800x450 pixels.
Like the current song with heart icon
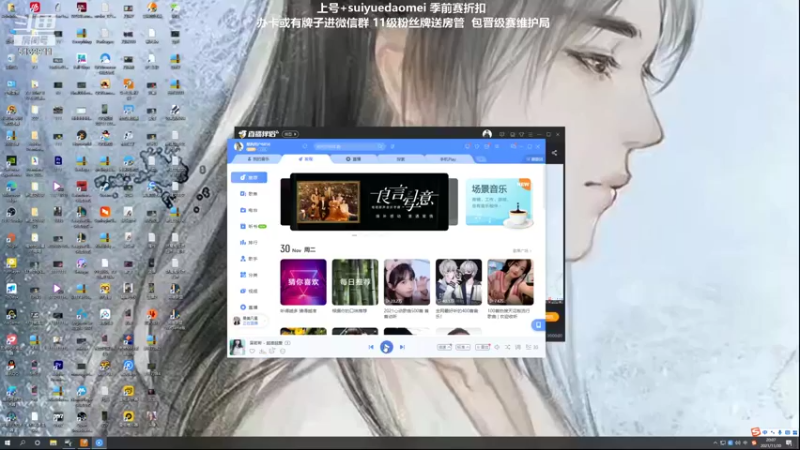[252, 351]
